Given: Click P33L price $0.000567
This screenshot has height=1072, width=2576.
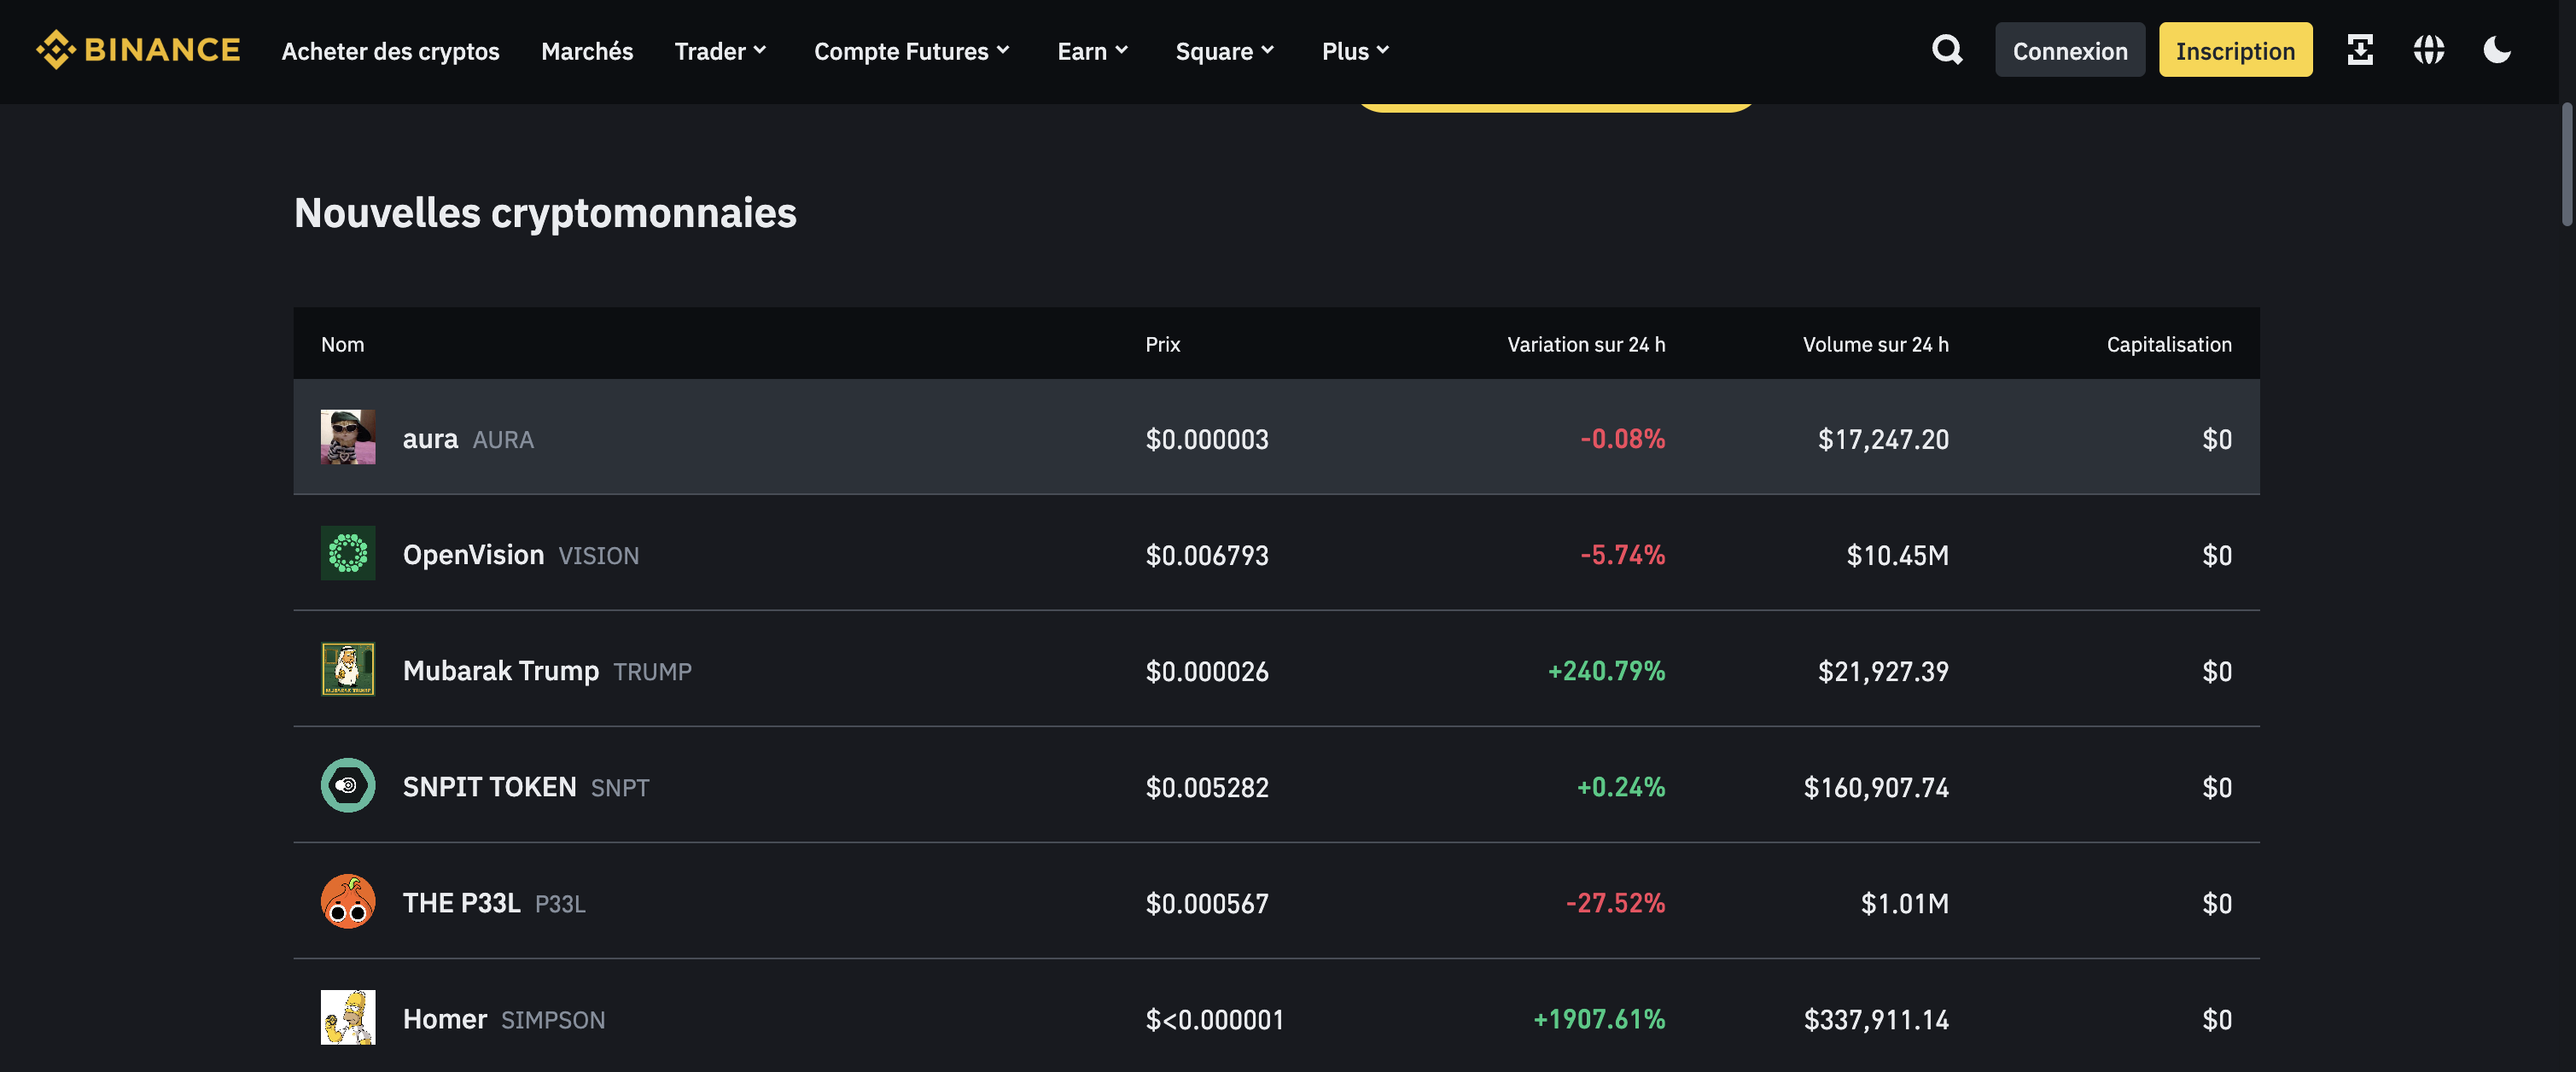Looking at the screenshot, I should 1207,903.
